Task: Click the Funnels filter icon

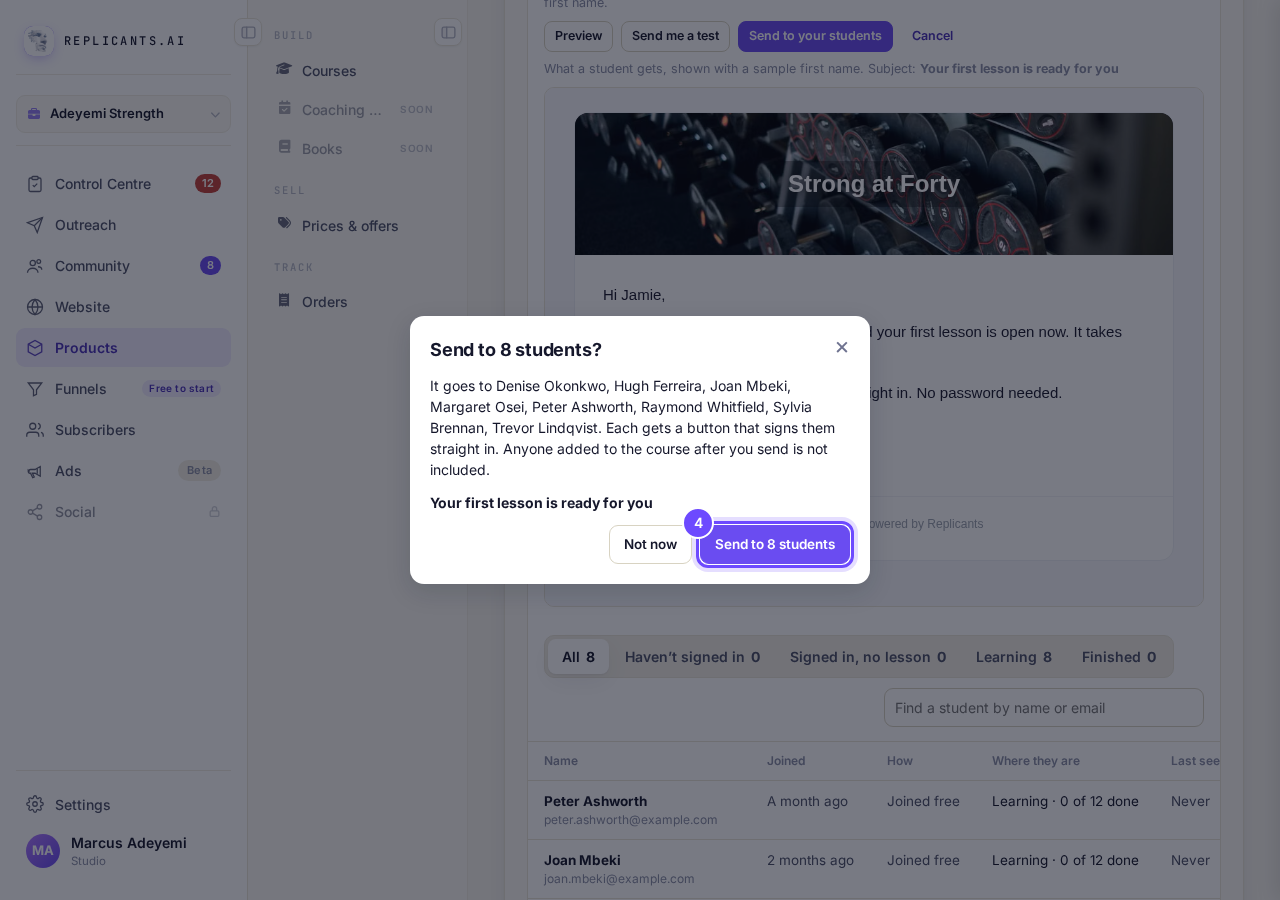Action: click(35, 389)
